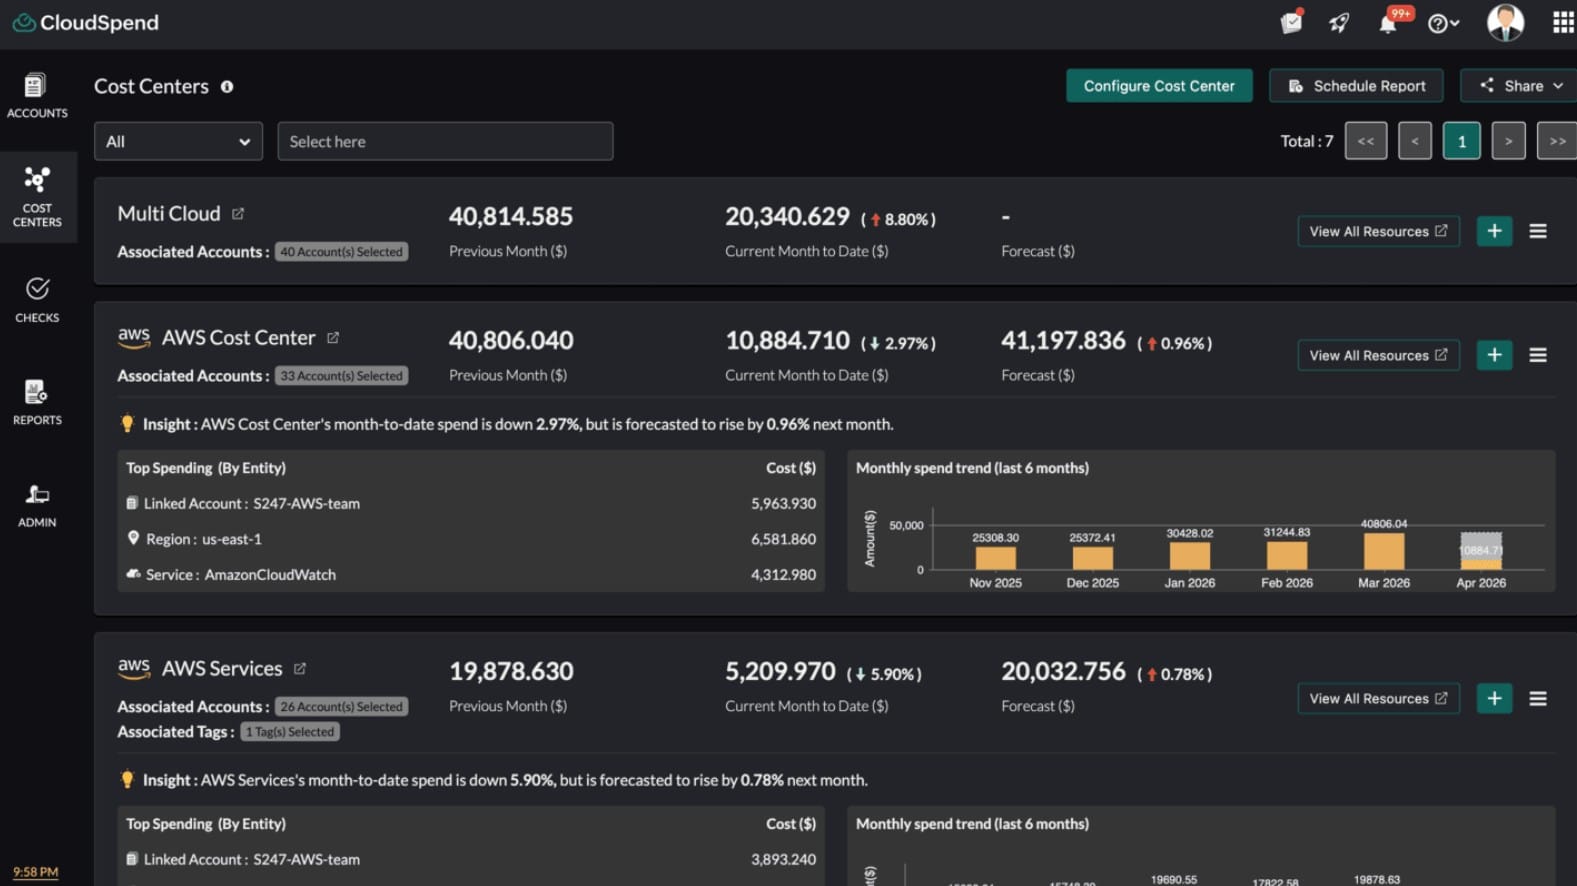The height and width of the screenshot is (886, 1577).
Task: Open Reports in sidebar
Action: 37,402
